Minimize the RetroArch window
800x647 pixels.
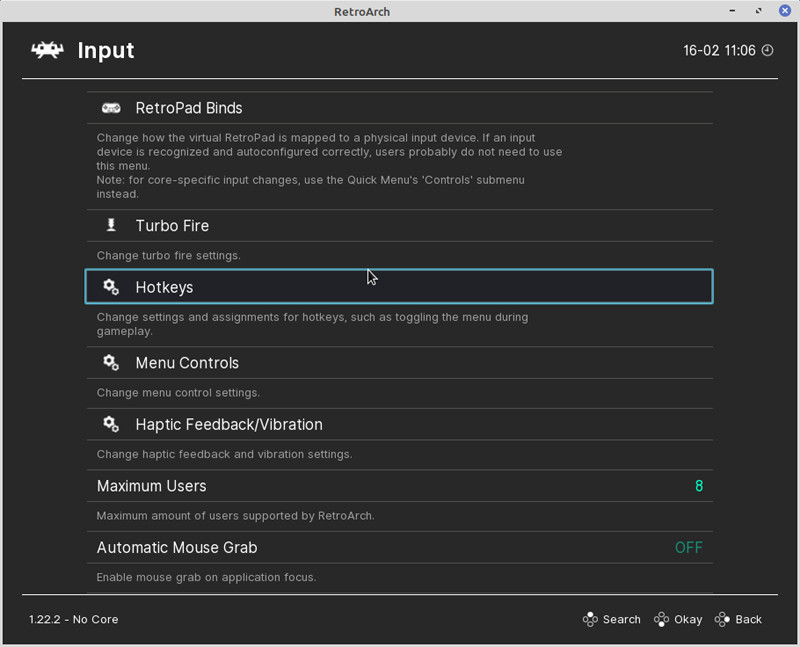point(732,11)
